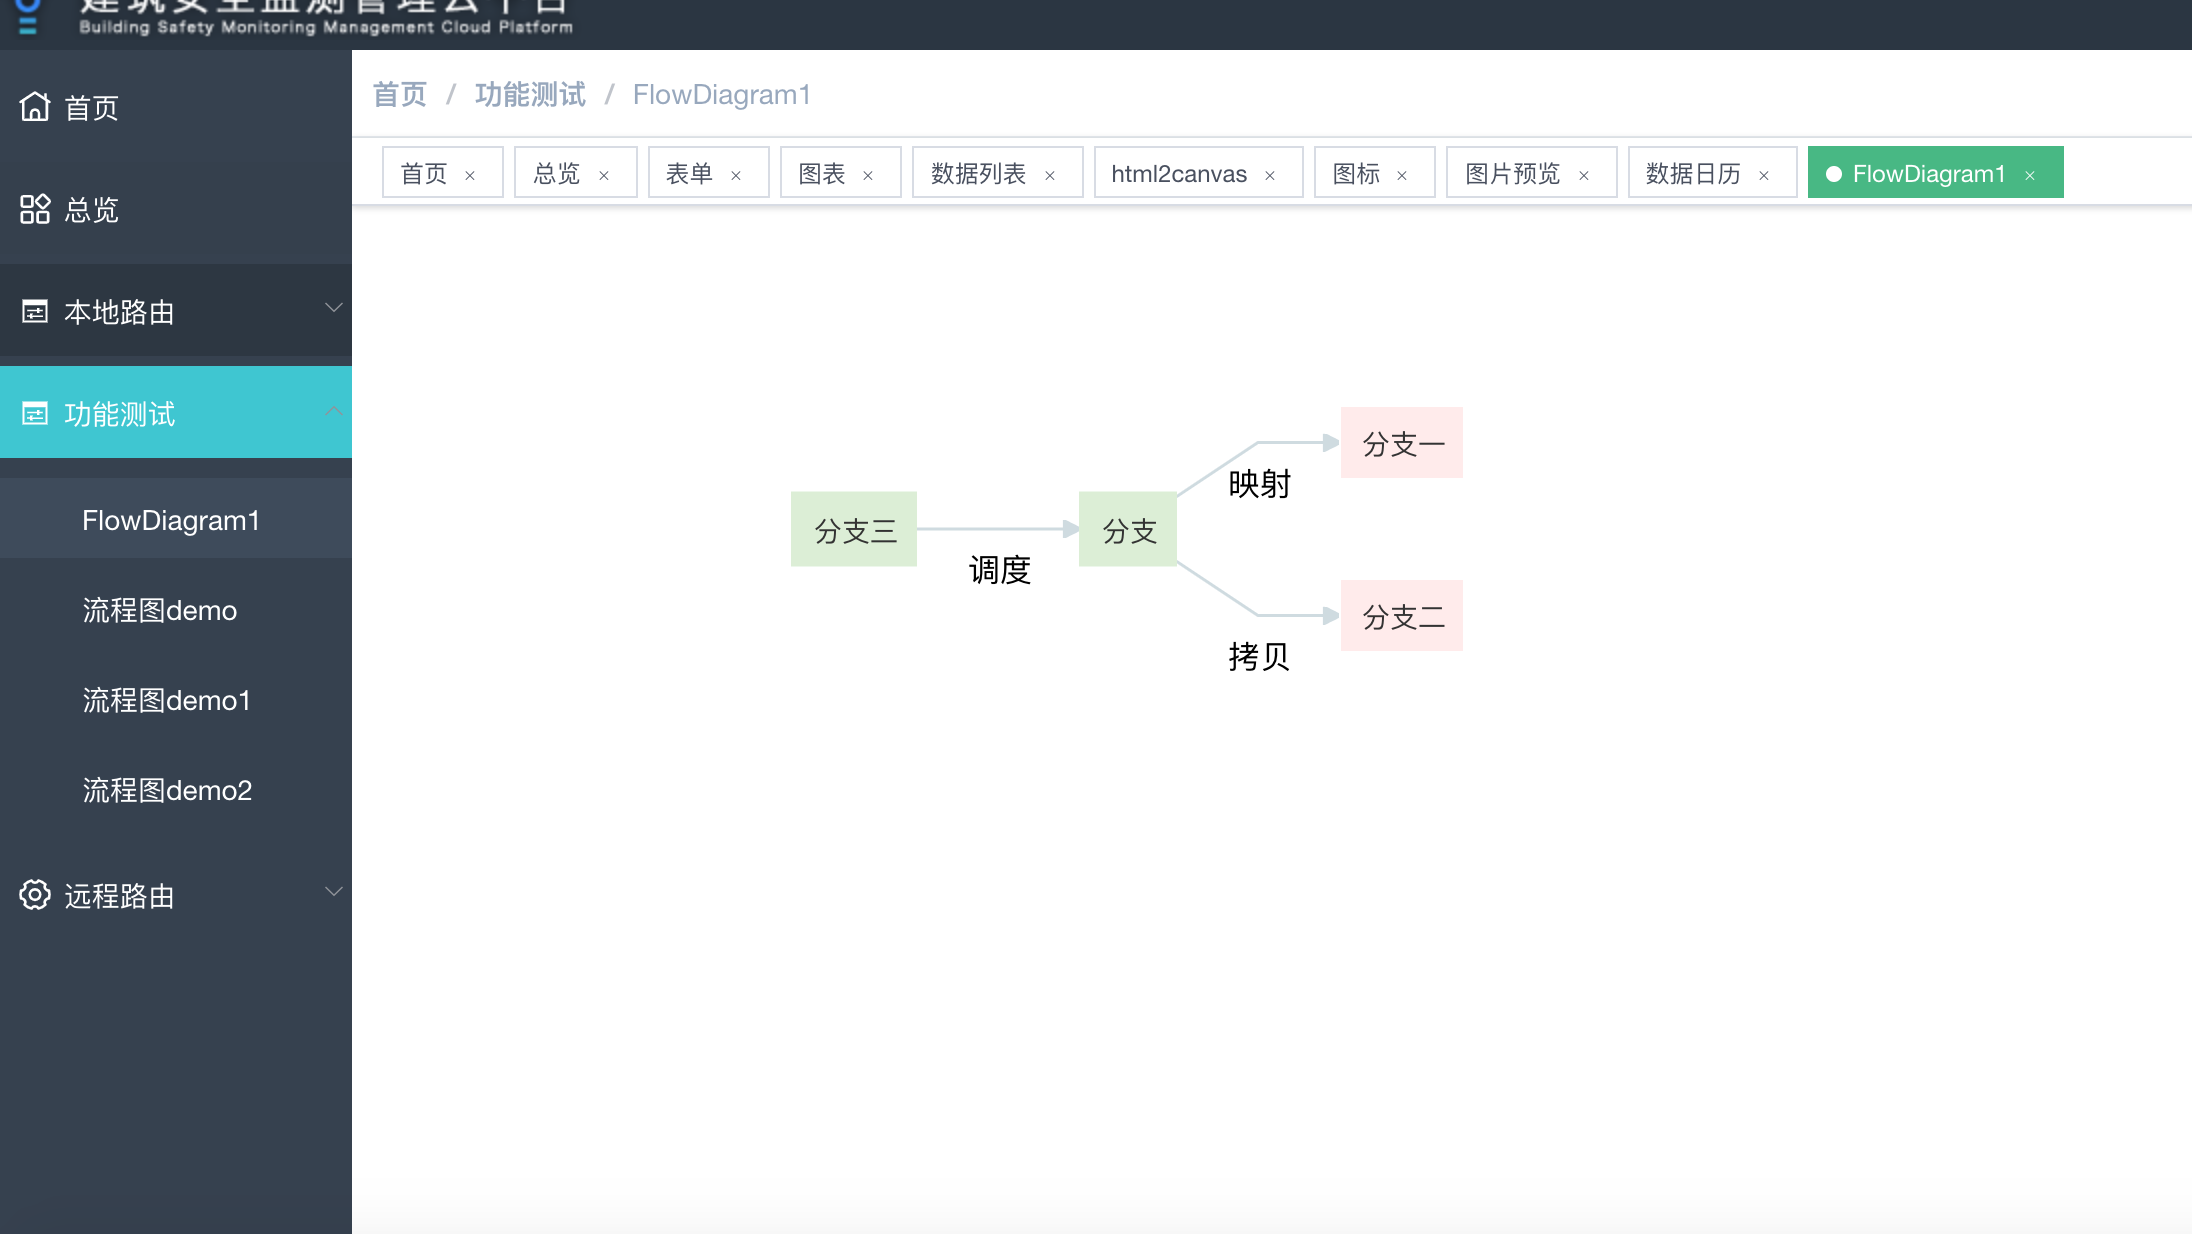Click the 远程路由 gear icon
The image size is (2192, 1234).
click(x=35, y=895)
